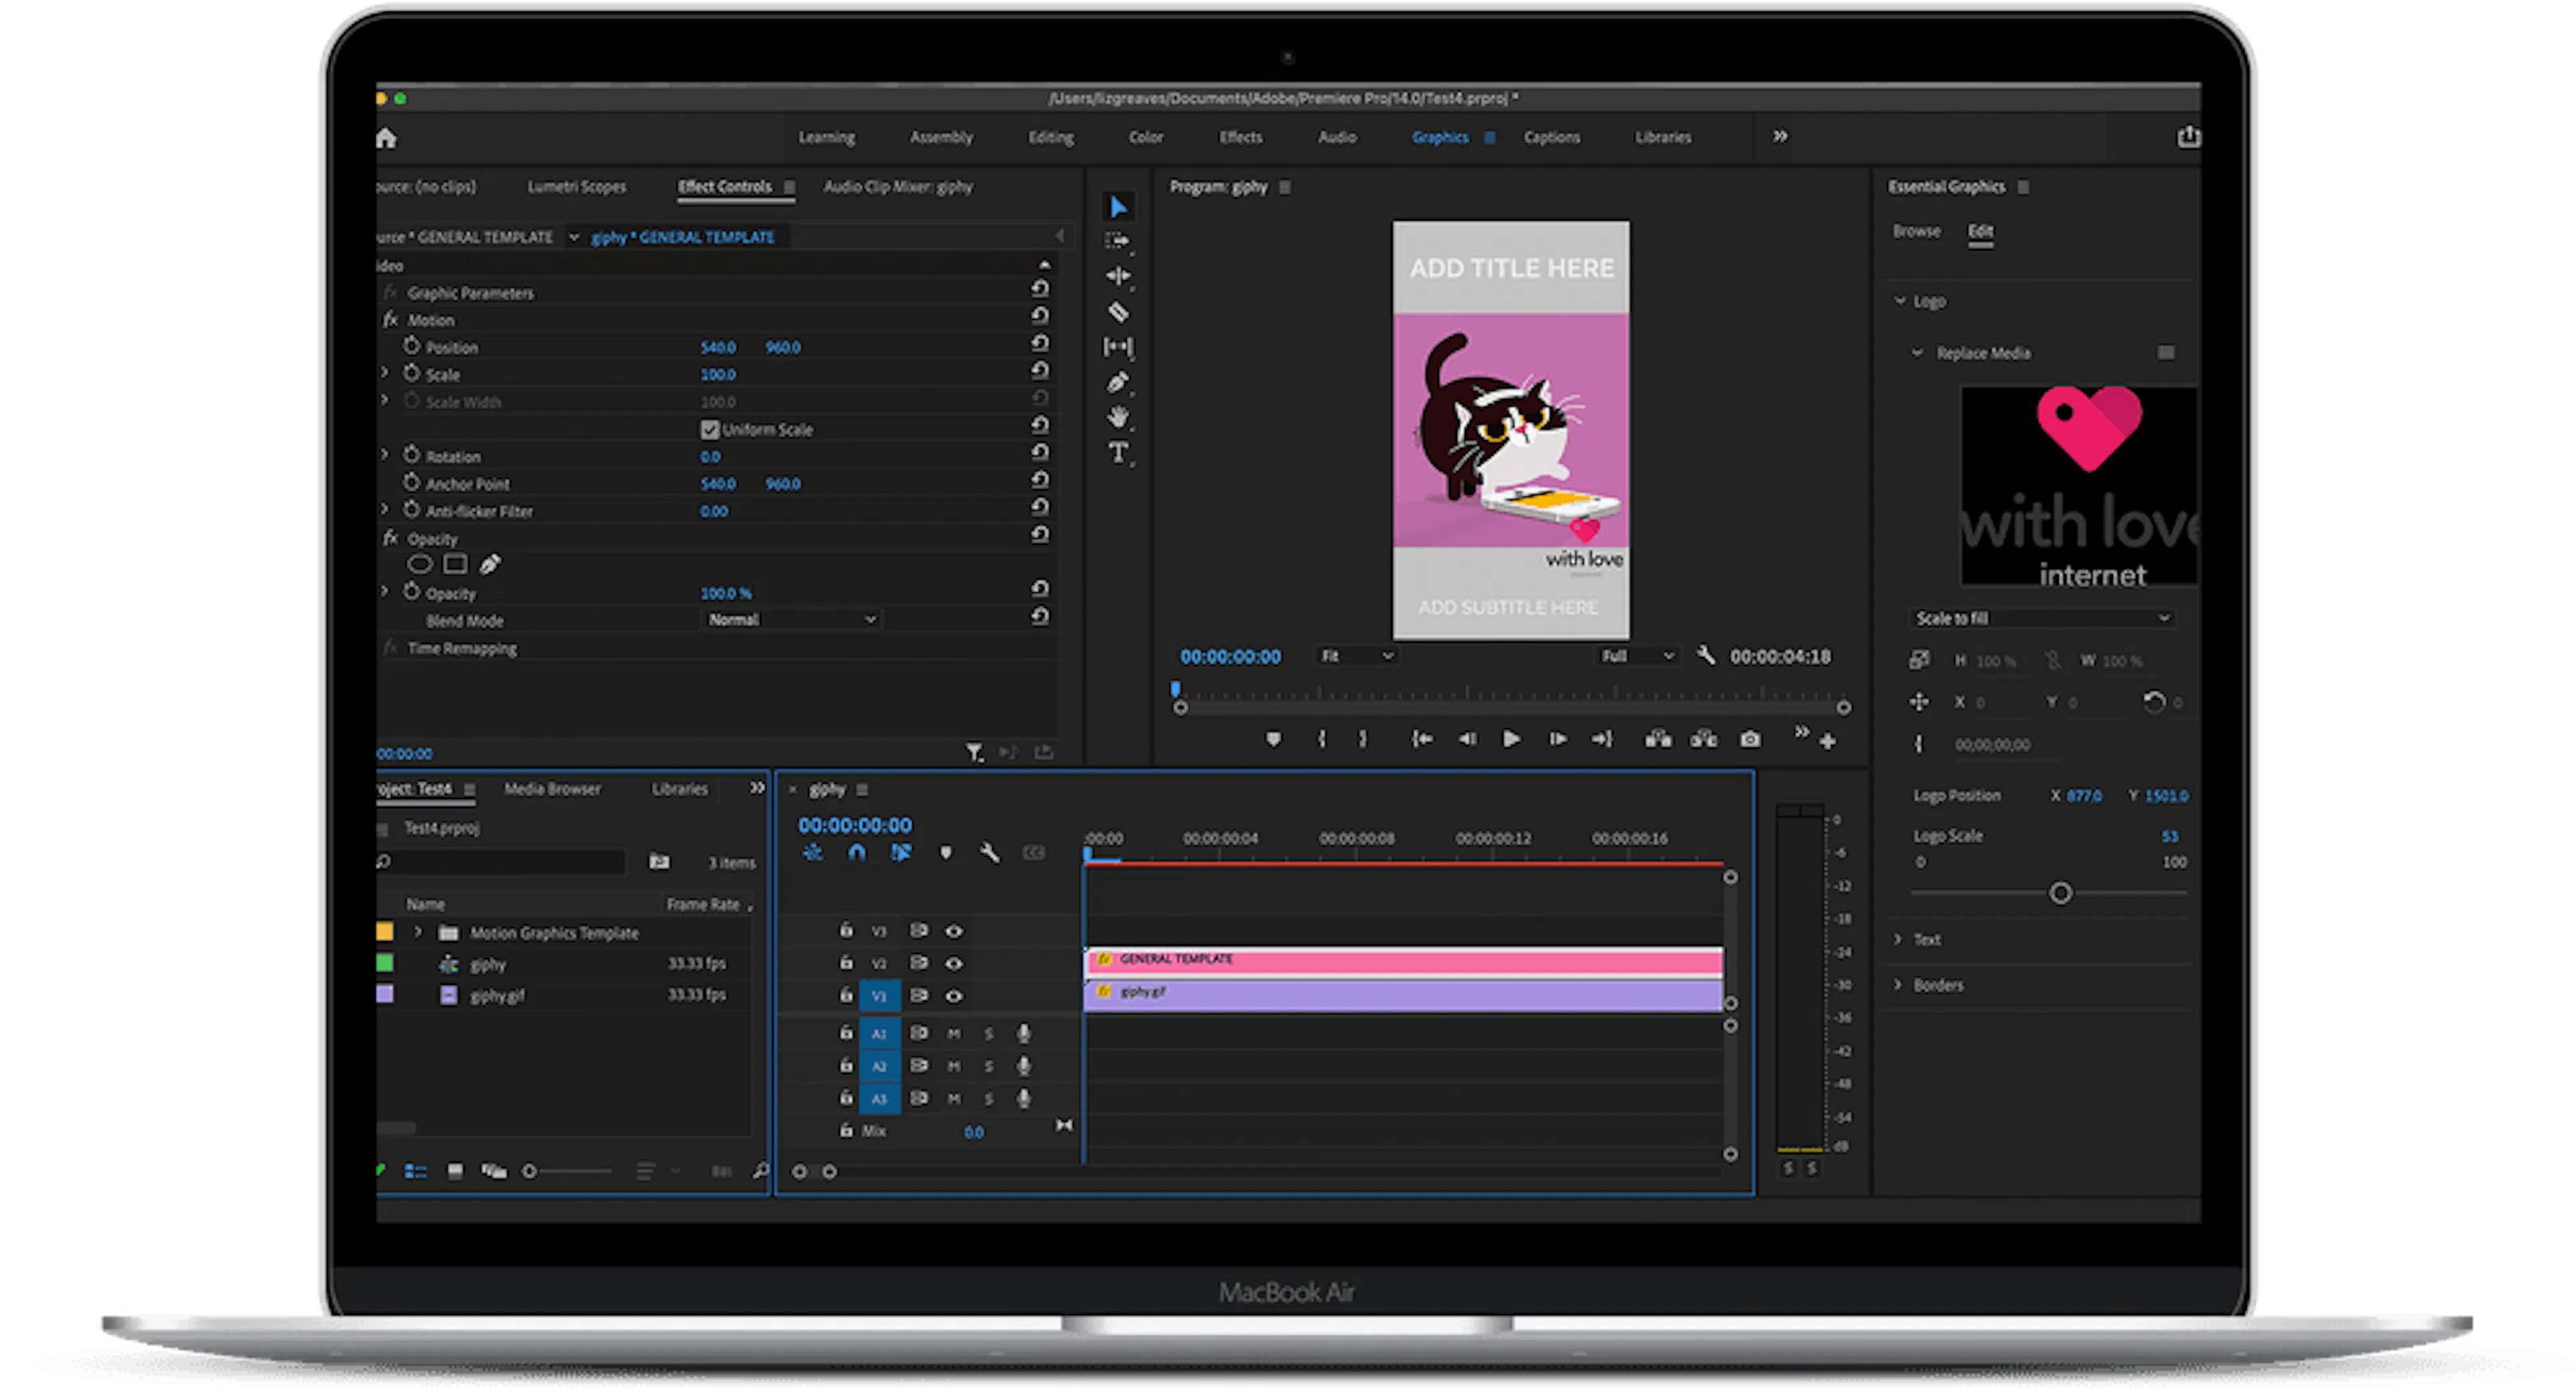
Task: Select the Type tool
Action: [x=1118, y=453]
